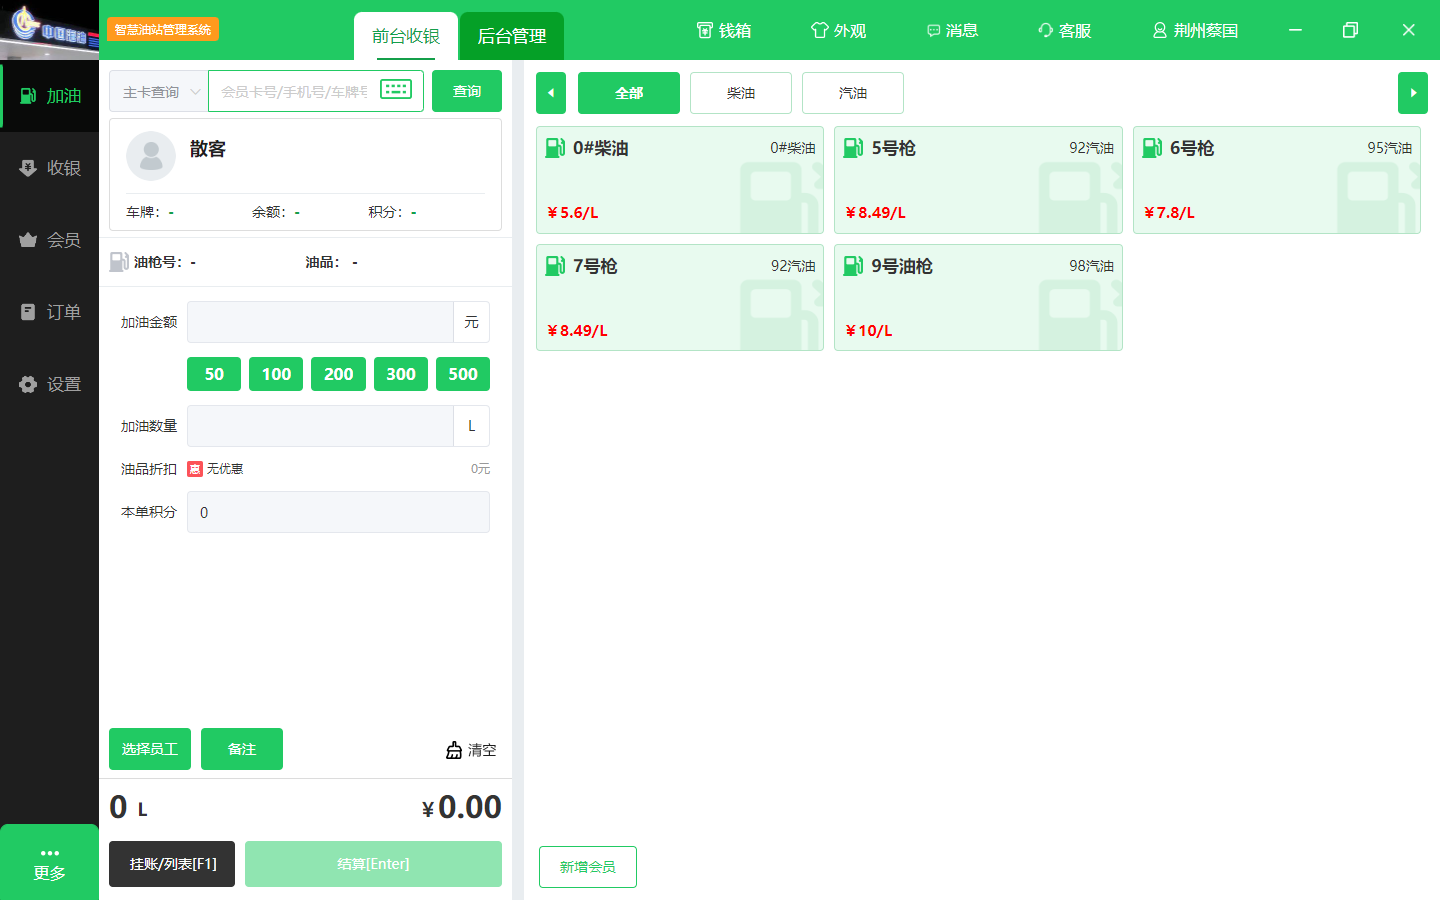The width and height of the screenshot is (1440, 900).
Task: Click the ¥0.00 total amount
Action: 462,807
